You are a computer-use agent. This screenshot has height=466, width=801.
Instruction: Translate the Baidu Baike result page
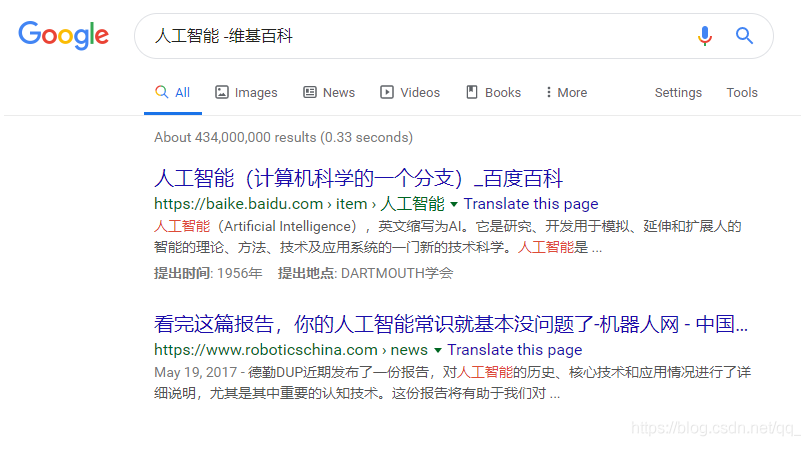pyautogui.click(x=531, y=204)
